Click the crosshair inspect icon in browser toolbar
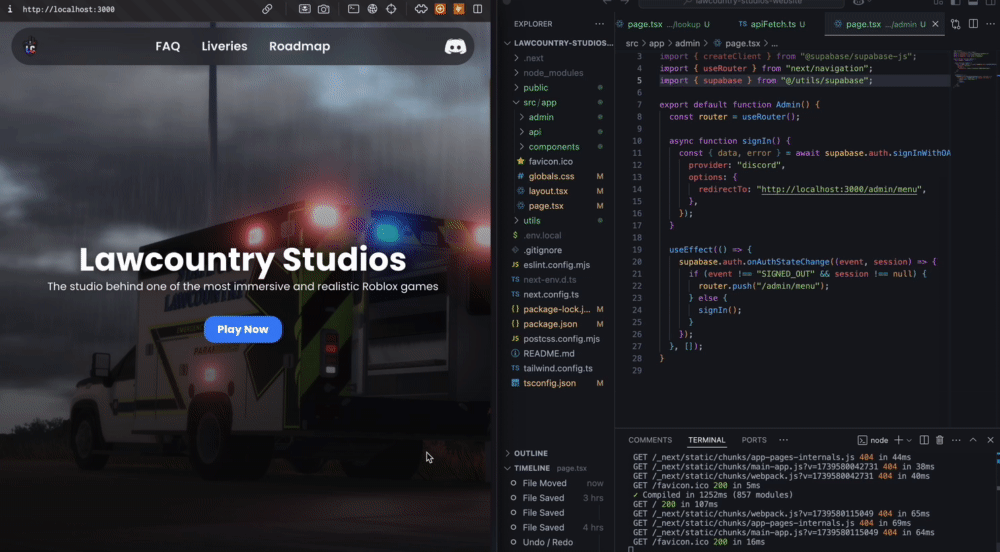Viewport: 1000px width, 552px height. (x=391, y=9)
